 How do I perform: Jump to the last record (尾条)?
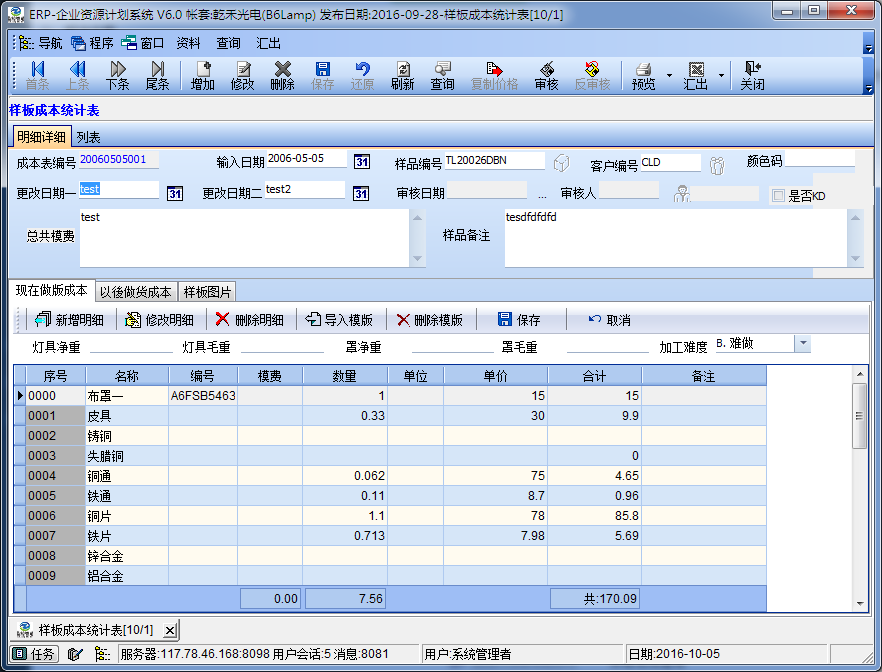point(158,75)
